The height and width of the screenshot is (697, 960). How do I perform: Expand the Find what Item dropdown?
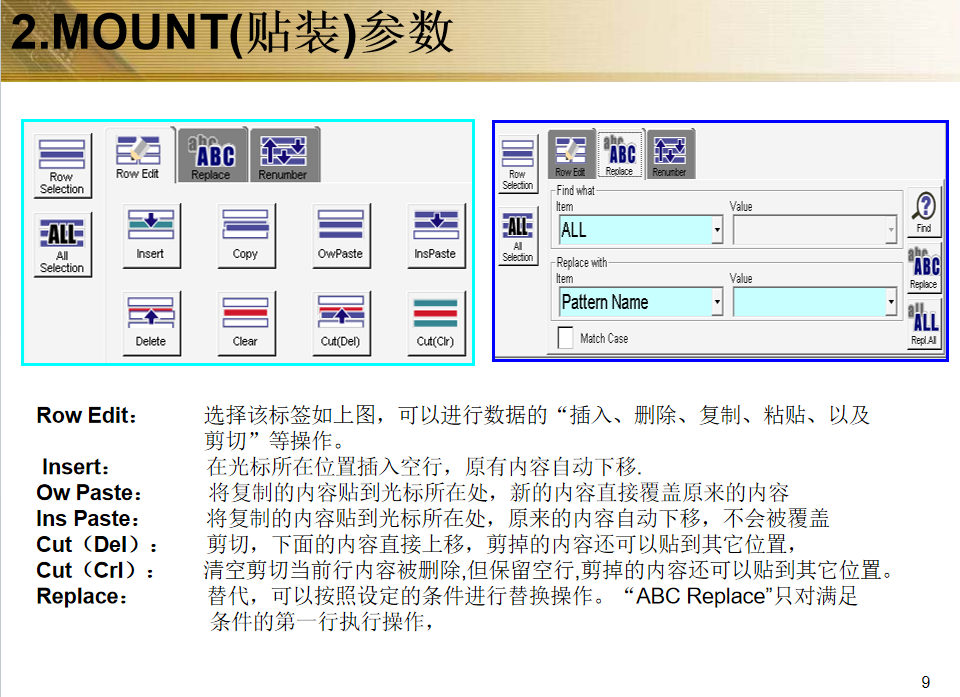coord(717,231)
